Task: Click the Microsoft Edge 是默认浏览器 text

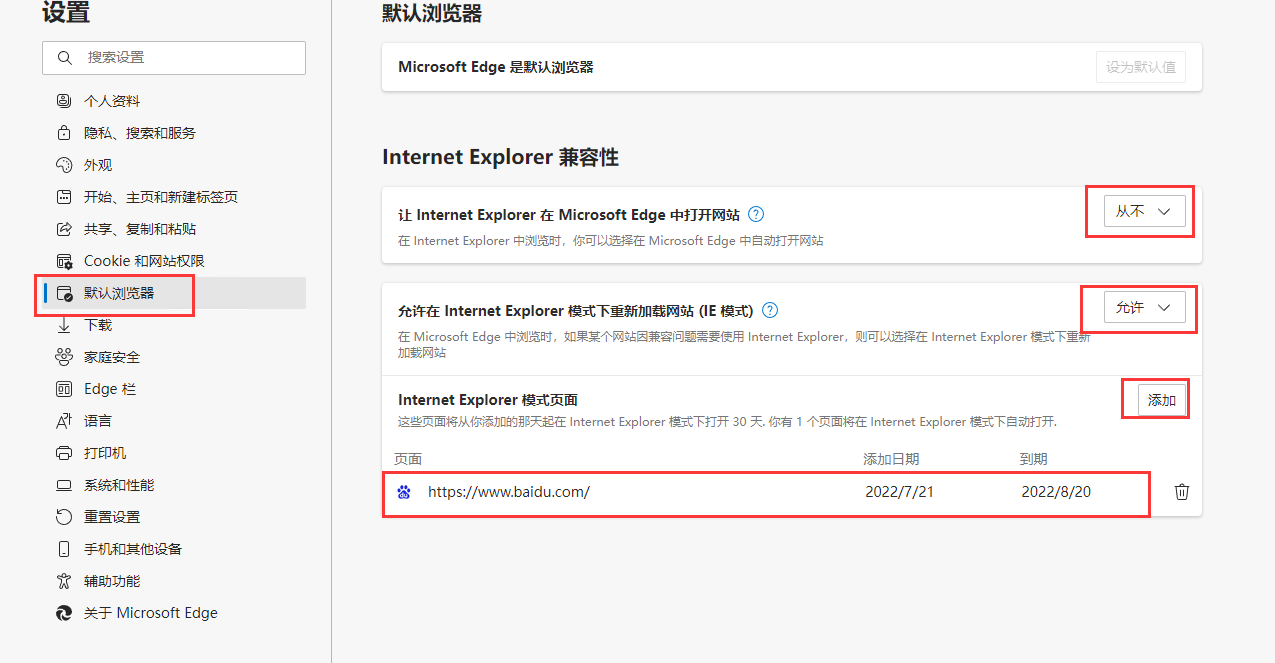Action: click(x=496, y=67)
